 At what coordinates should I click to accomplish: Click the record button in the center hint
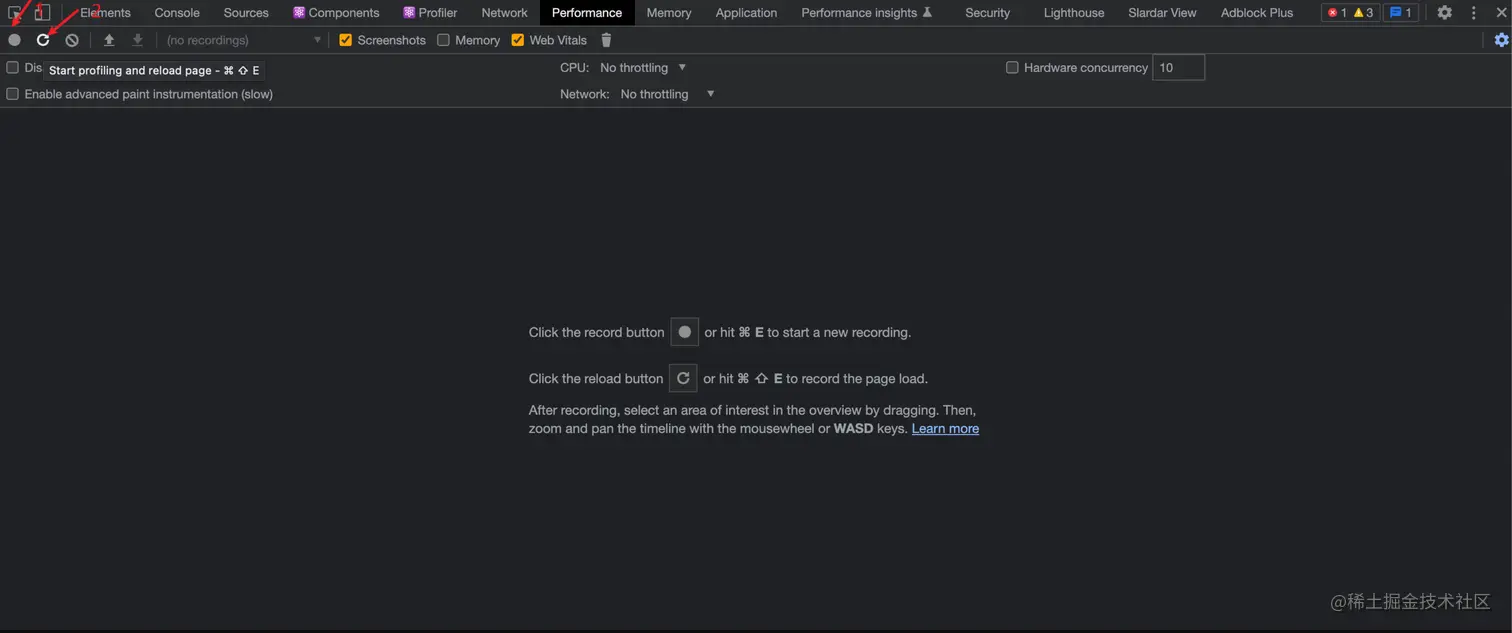(x=684, y=332)
